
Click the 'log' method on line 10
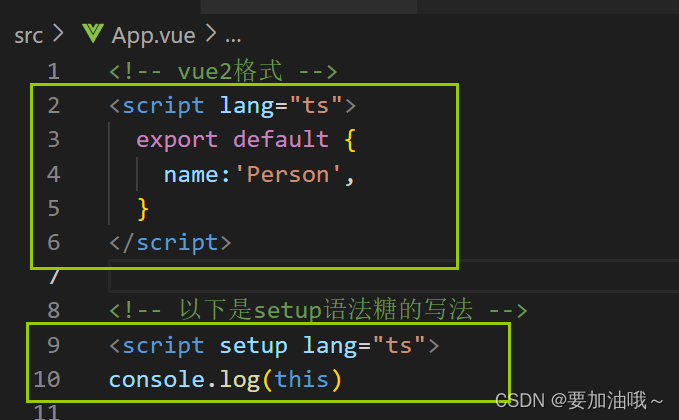tap(239, 380)
